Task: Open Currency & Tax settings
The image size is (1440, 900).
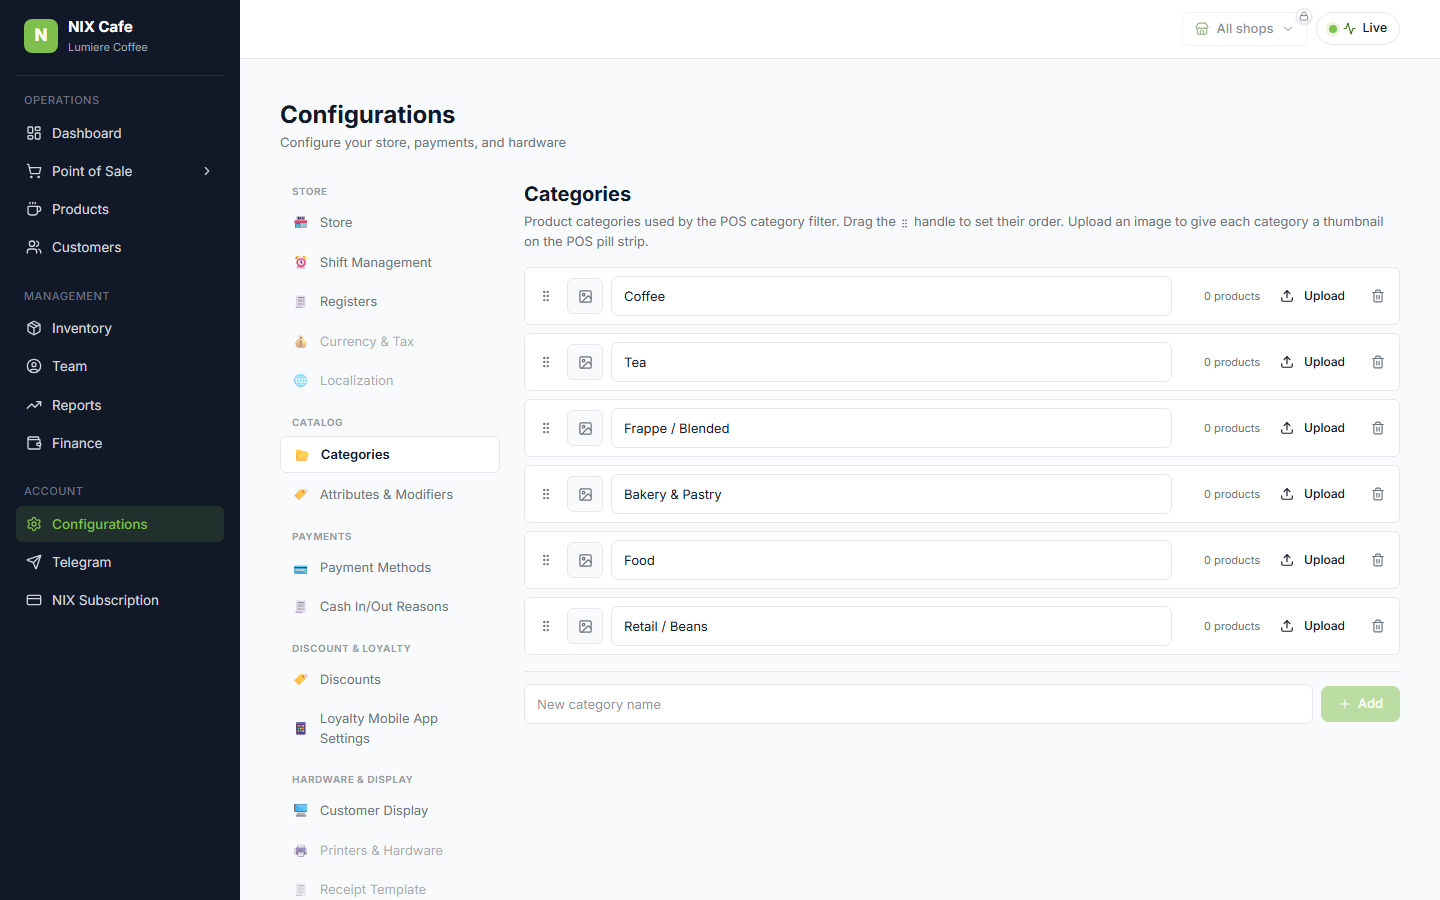Action: [x=390, y=341]
